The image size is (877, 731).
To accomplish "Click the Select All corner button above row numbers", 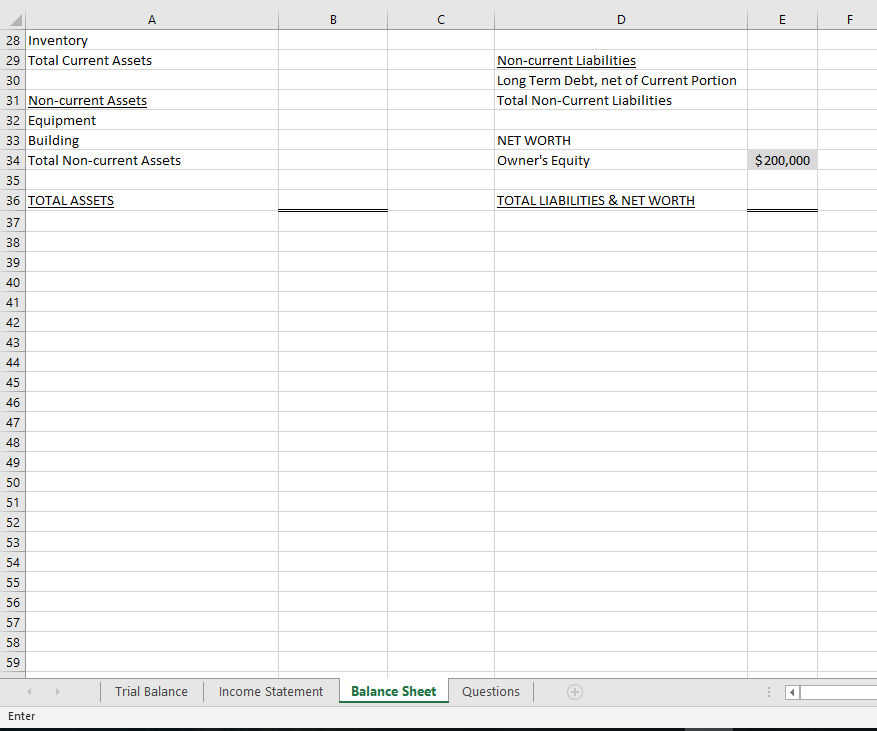I will (x=11, y=19).
